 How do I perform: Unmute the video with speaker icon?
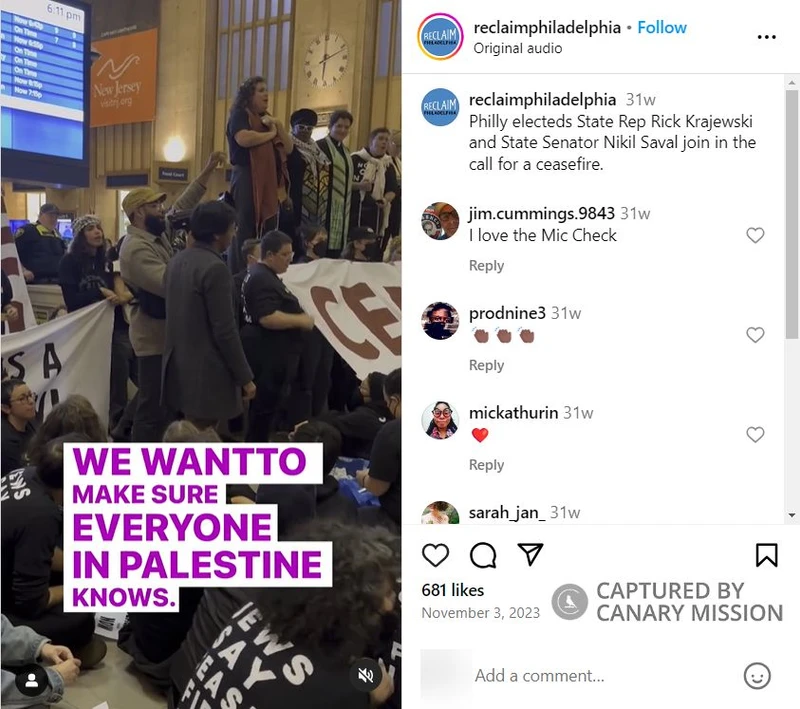[365, 676]
